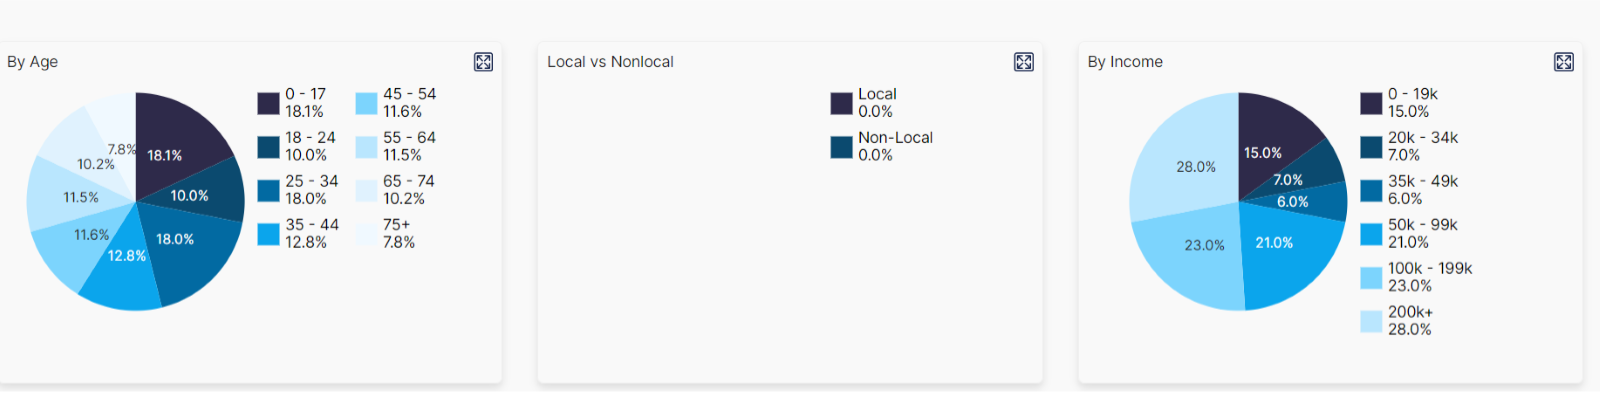Select the 65 - 74 legend item
Image resolution: width=1600 pixels, height=402 pixels.
tap(396, 190)
